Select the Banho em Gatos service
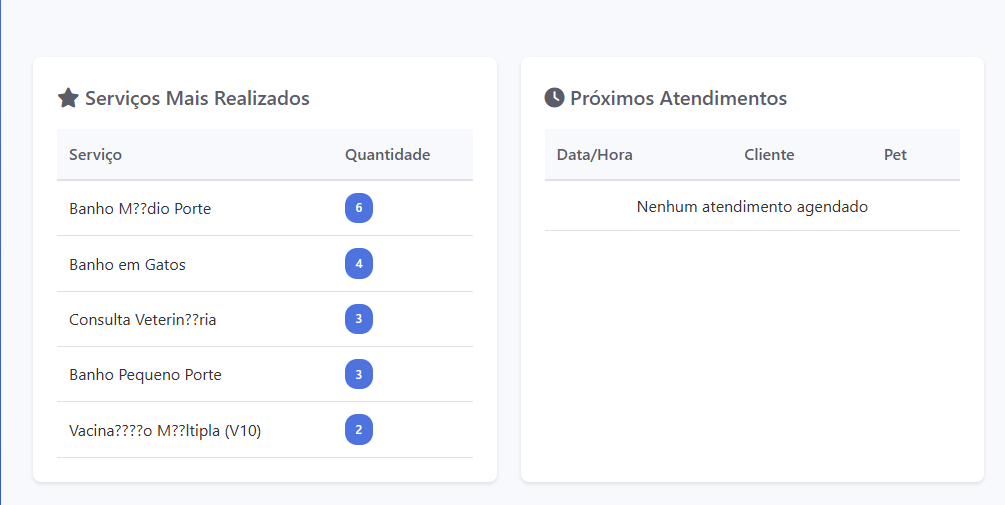Viewport: 1005px width, 505px height. tap(128, 265)
